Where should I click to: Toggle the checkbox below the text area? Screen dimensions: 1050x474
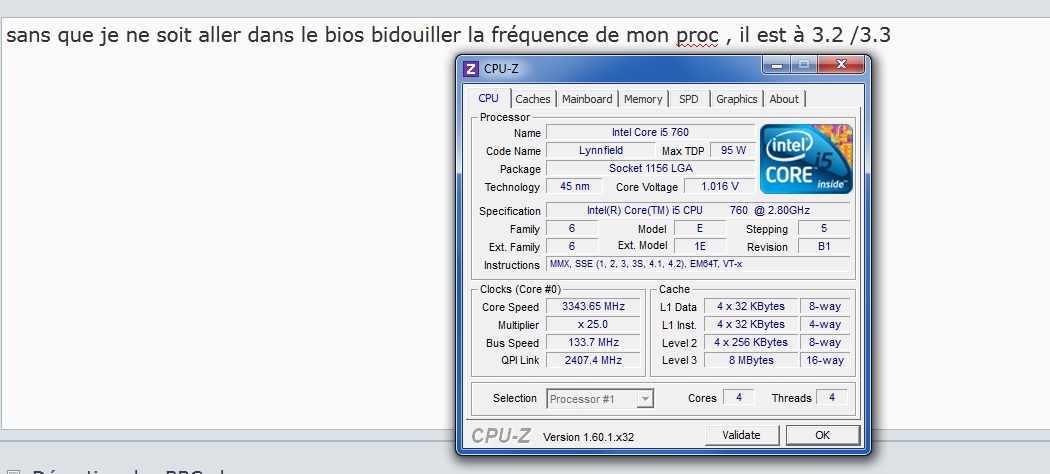coord(13,471)
